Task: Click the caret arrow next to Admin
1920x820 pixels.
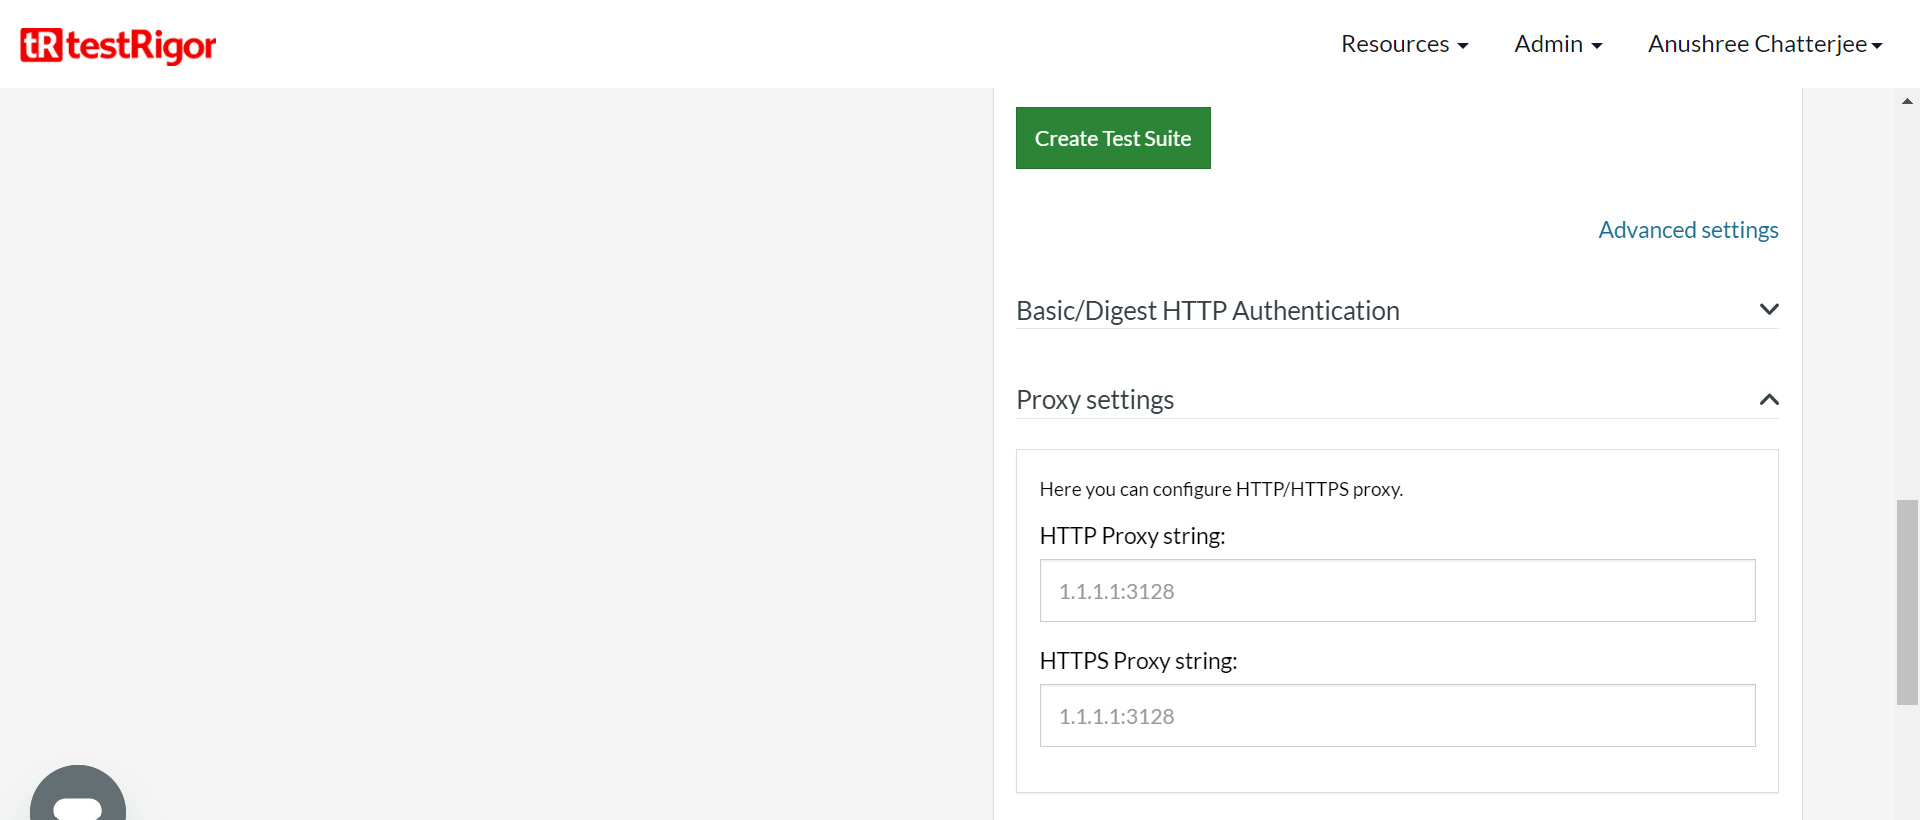Action: pos(1597,46)
